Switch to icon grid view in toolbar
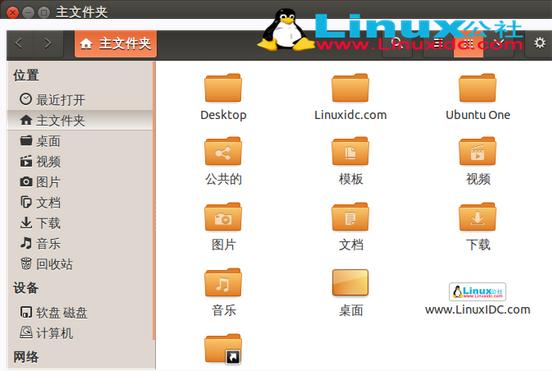Viewport: 552px width, 371px height. [x=468, y=44]
